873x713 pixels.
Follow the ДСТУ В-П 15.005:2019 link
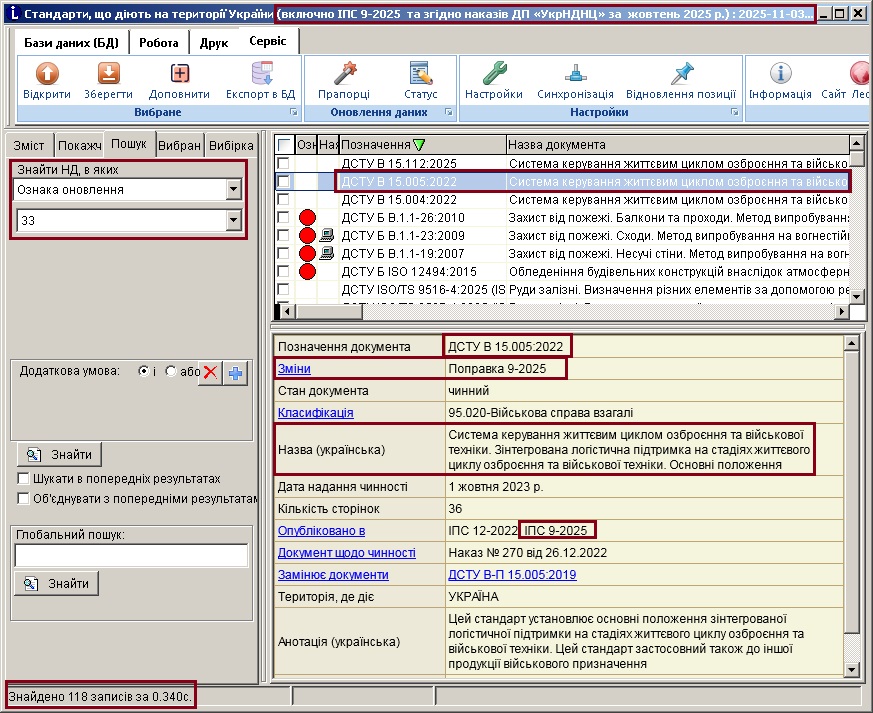point(512,575)
